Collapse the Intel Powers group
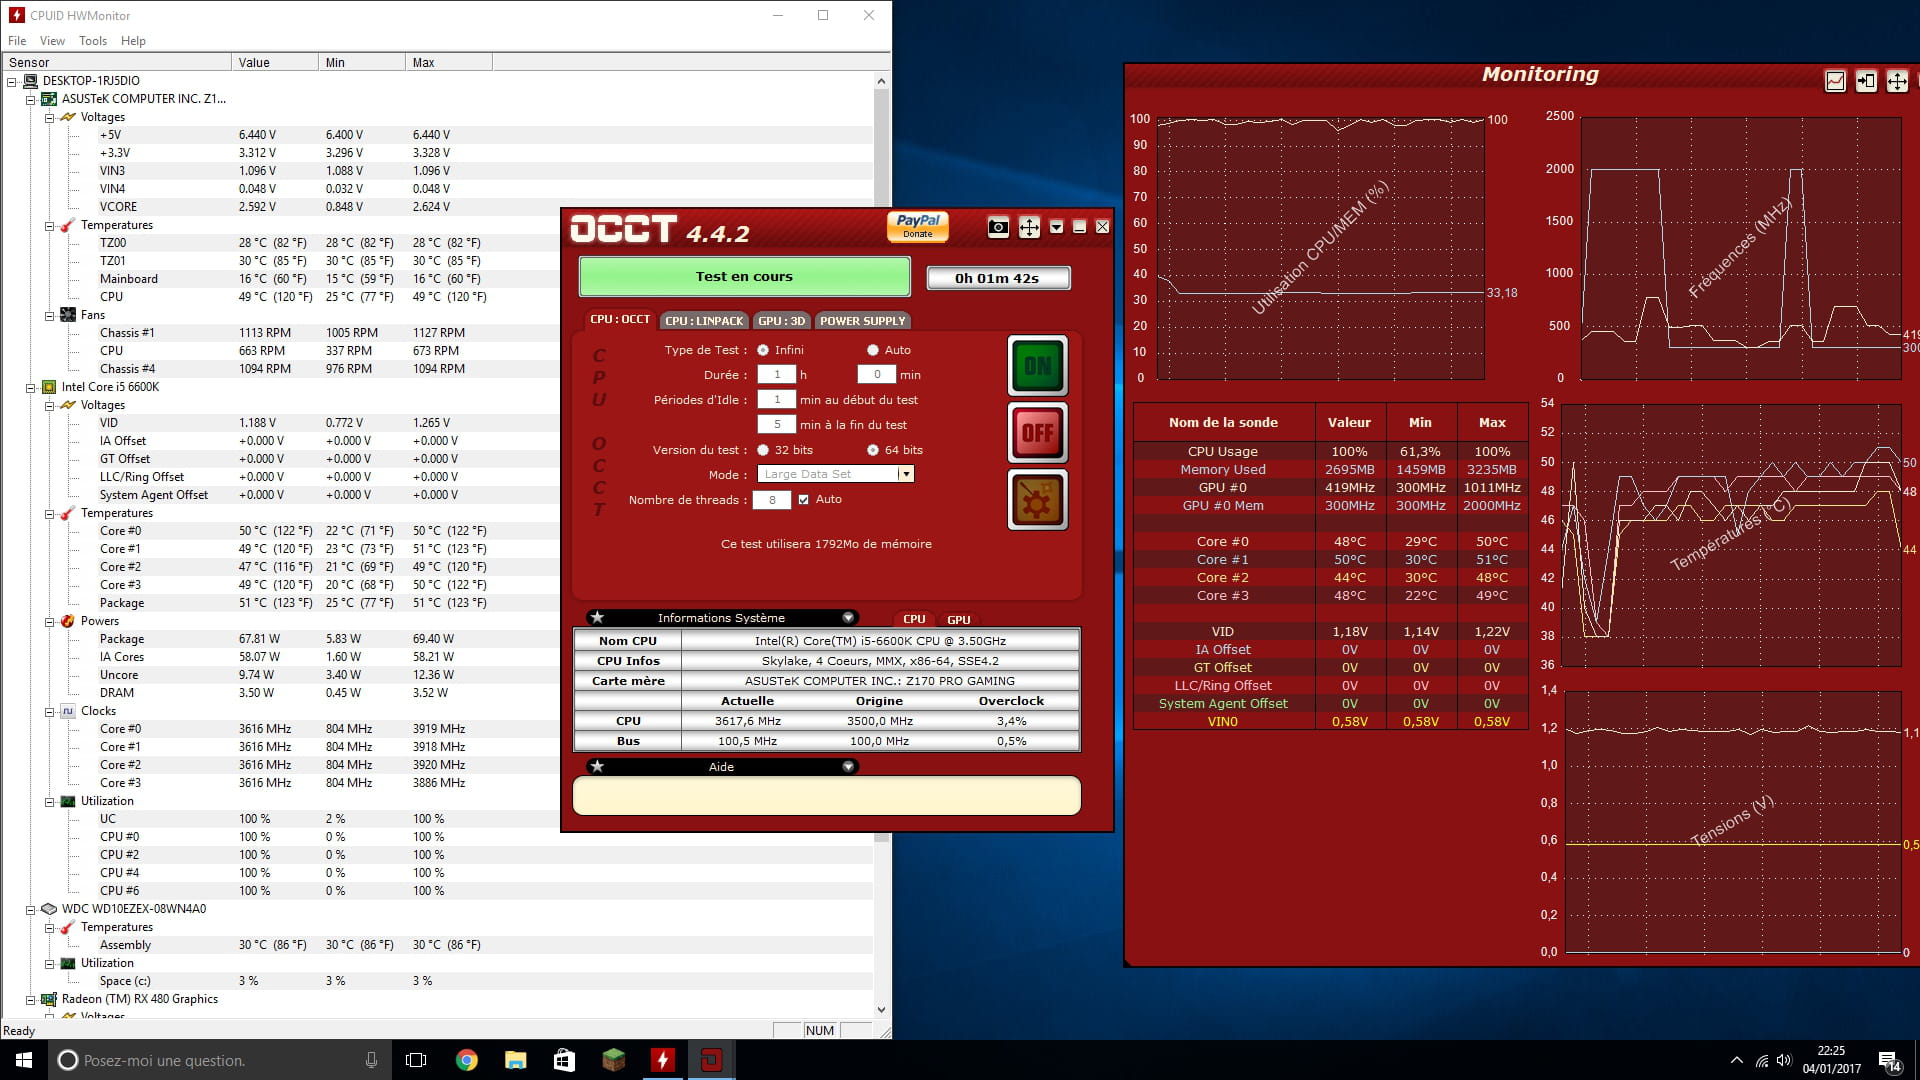 pos(49,621)
